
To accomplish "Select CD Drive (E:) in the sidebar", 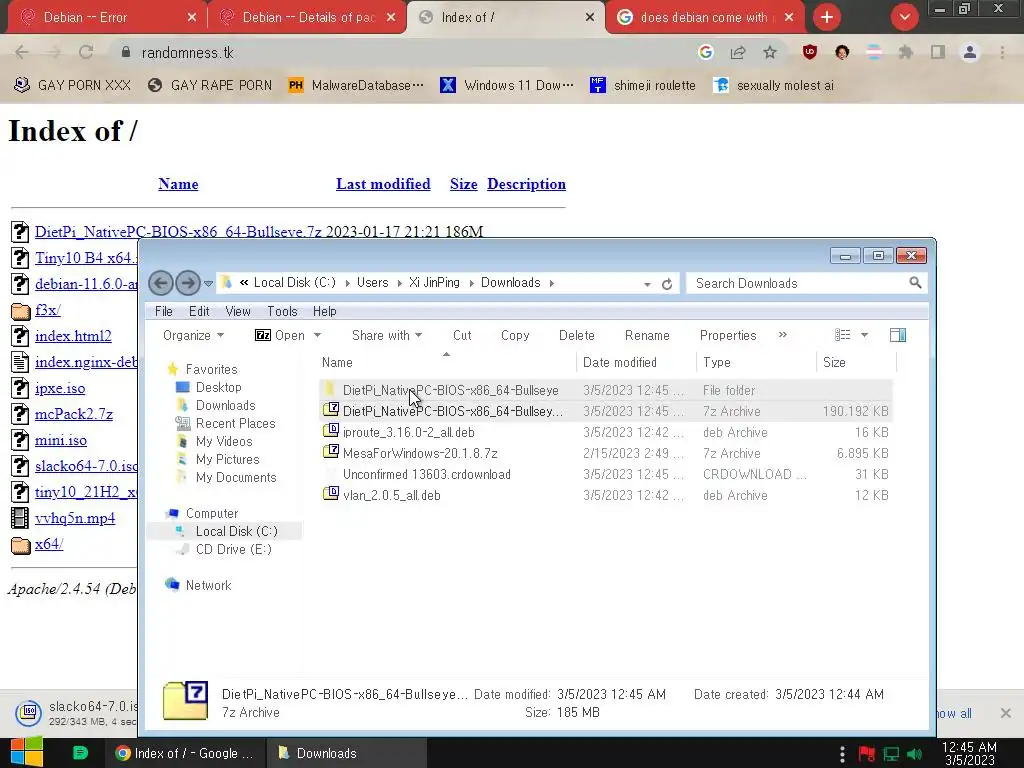I will click(x=233, y=549).
